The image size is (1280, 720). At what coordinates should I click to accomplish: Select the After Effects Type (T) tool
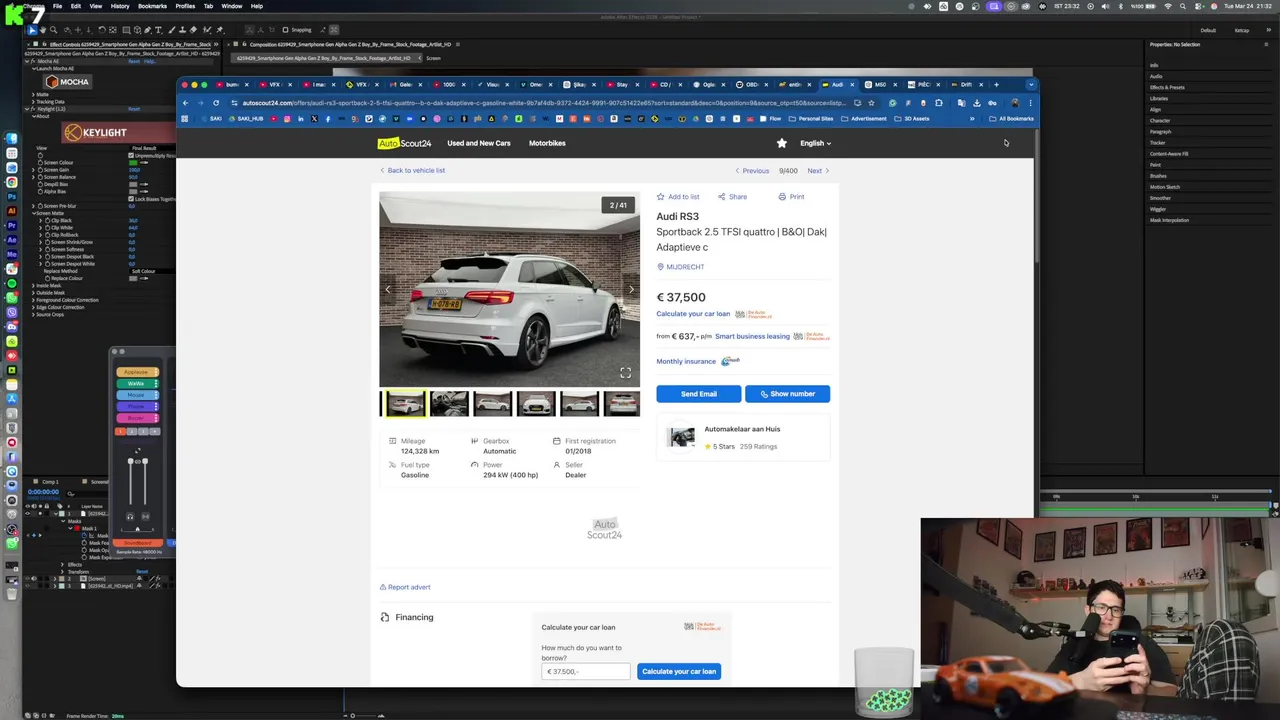pos(159,30)
